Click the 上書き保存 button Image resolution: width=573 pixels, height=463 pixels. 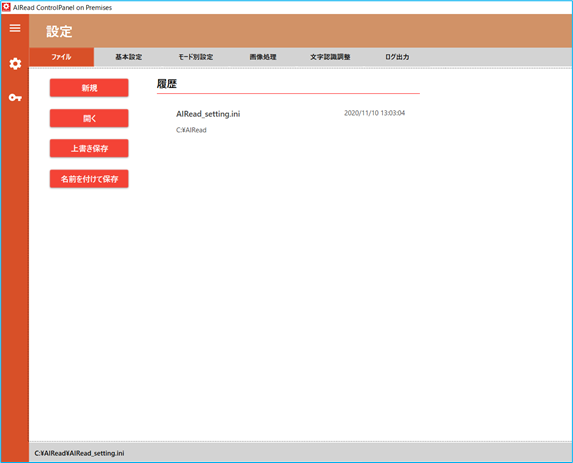(89, 148)
